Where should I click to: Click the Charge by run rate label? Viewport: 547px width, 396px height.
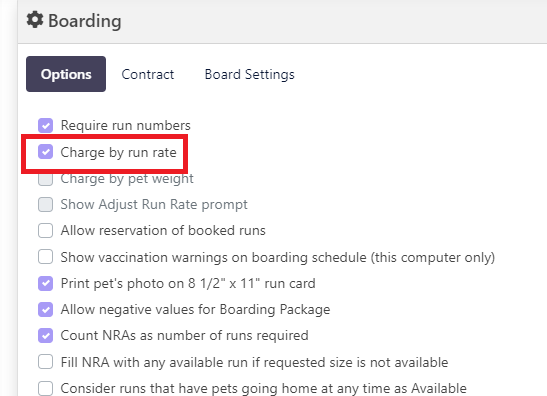click(119, 152)
